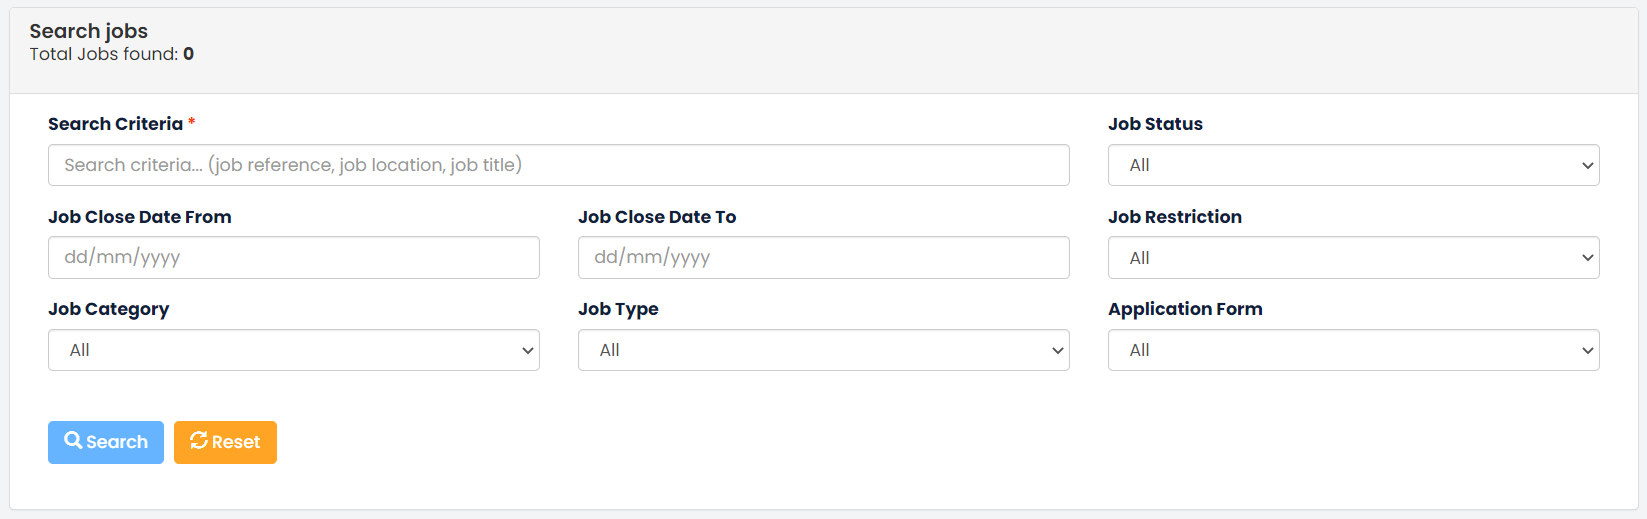This screenshot has width=1647, height=519.
Task: Select the Job Close Date From field
Action: [x=294, y=258]
